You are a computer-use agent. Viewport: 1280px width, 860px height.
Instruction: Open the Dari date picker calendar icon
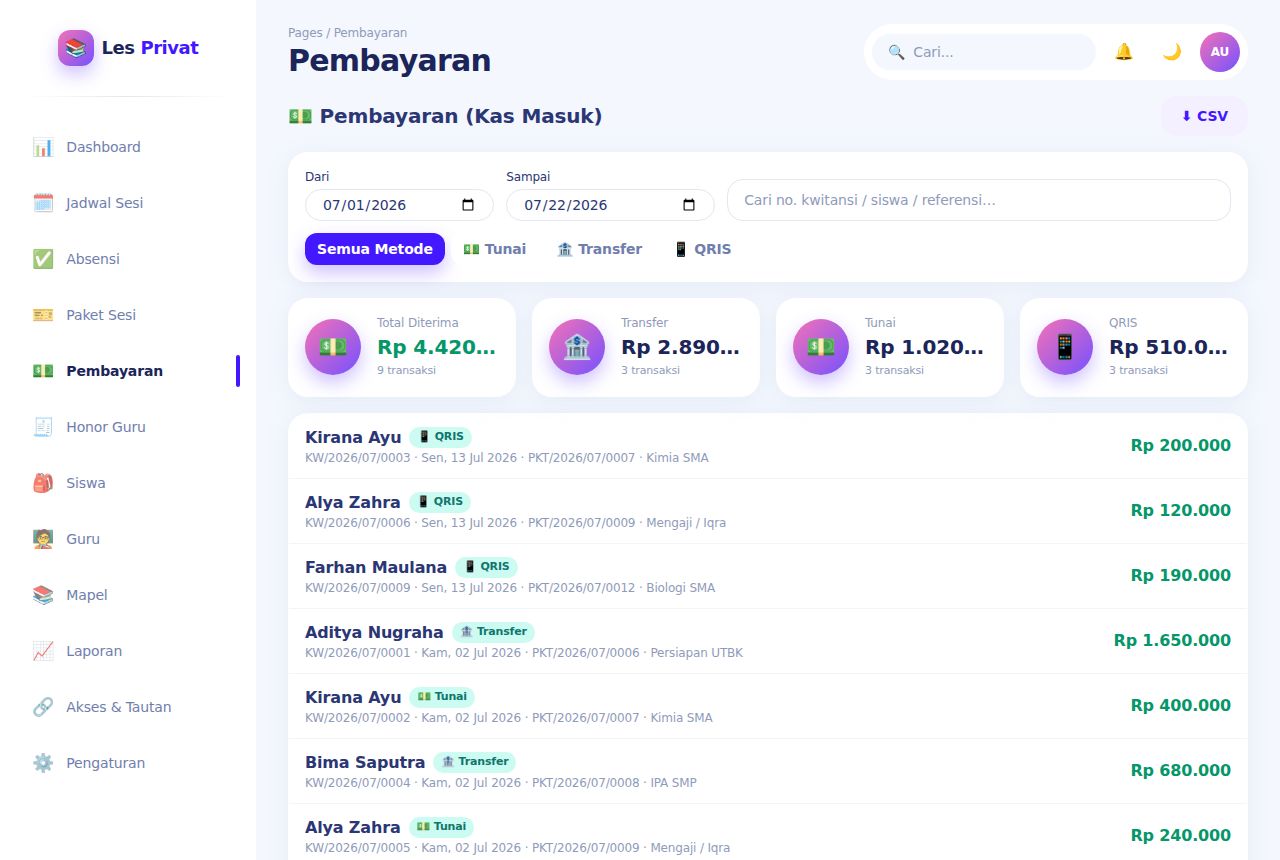click(x=468, y=205)
